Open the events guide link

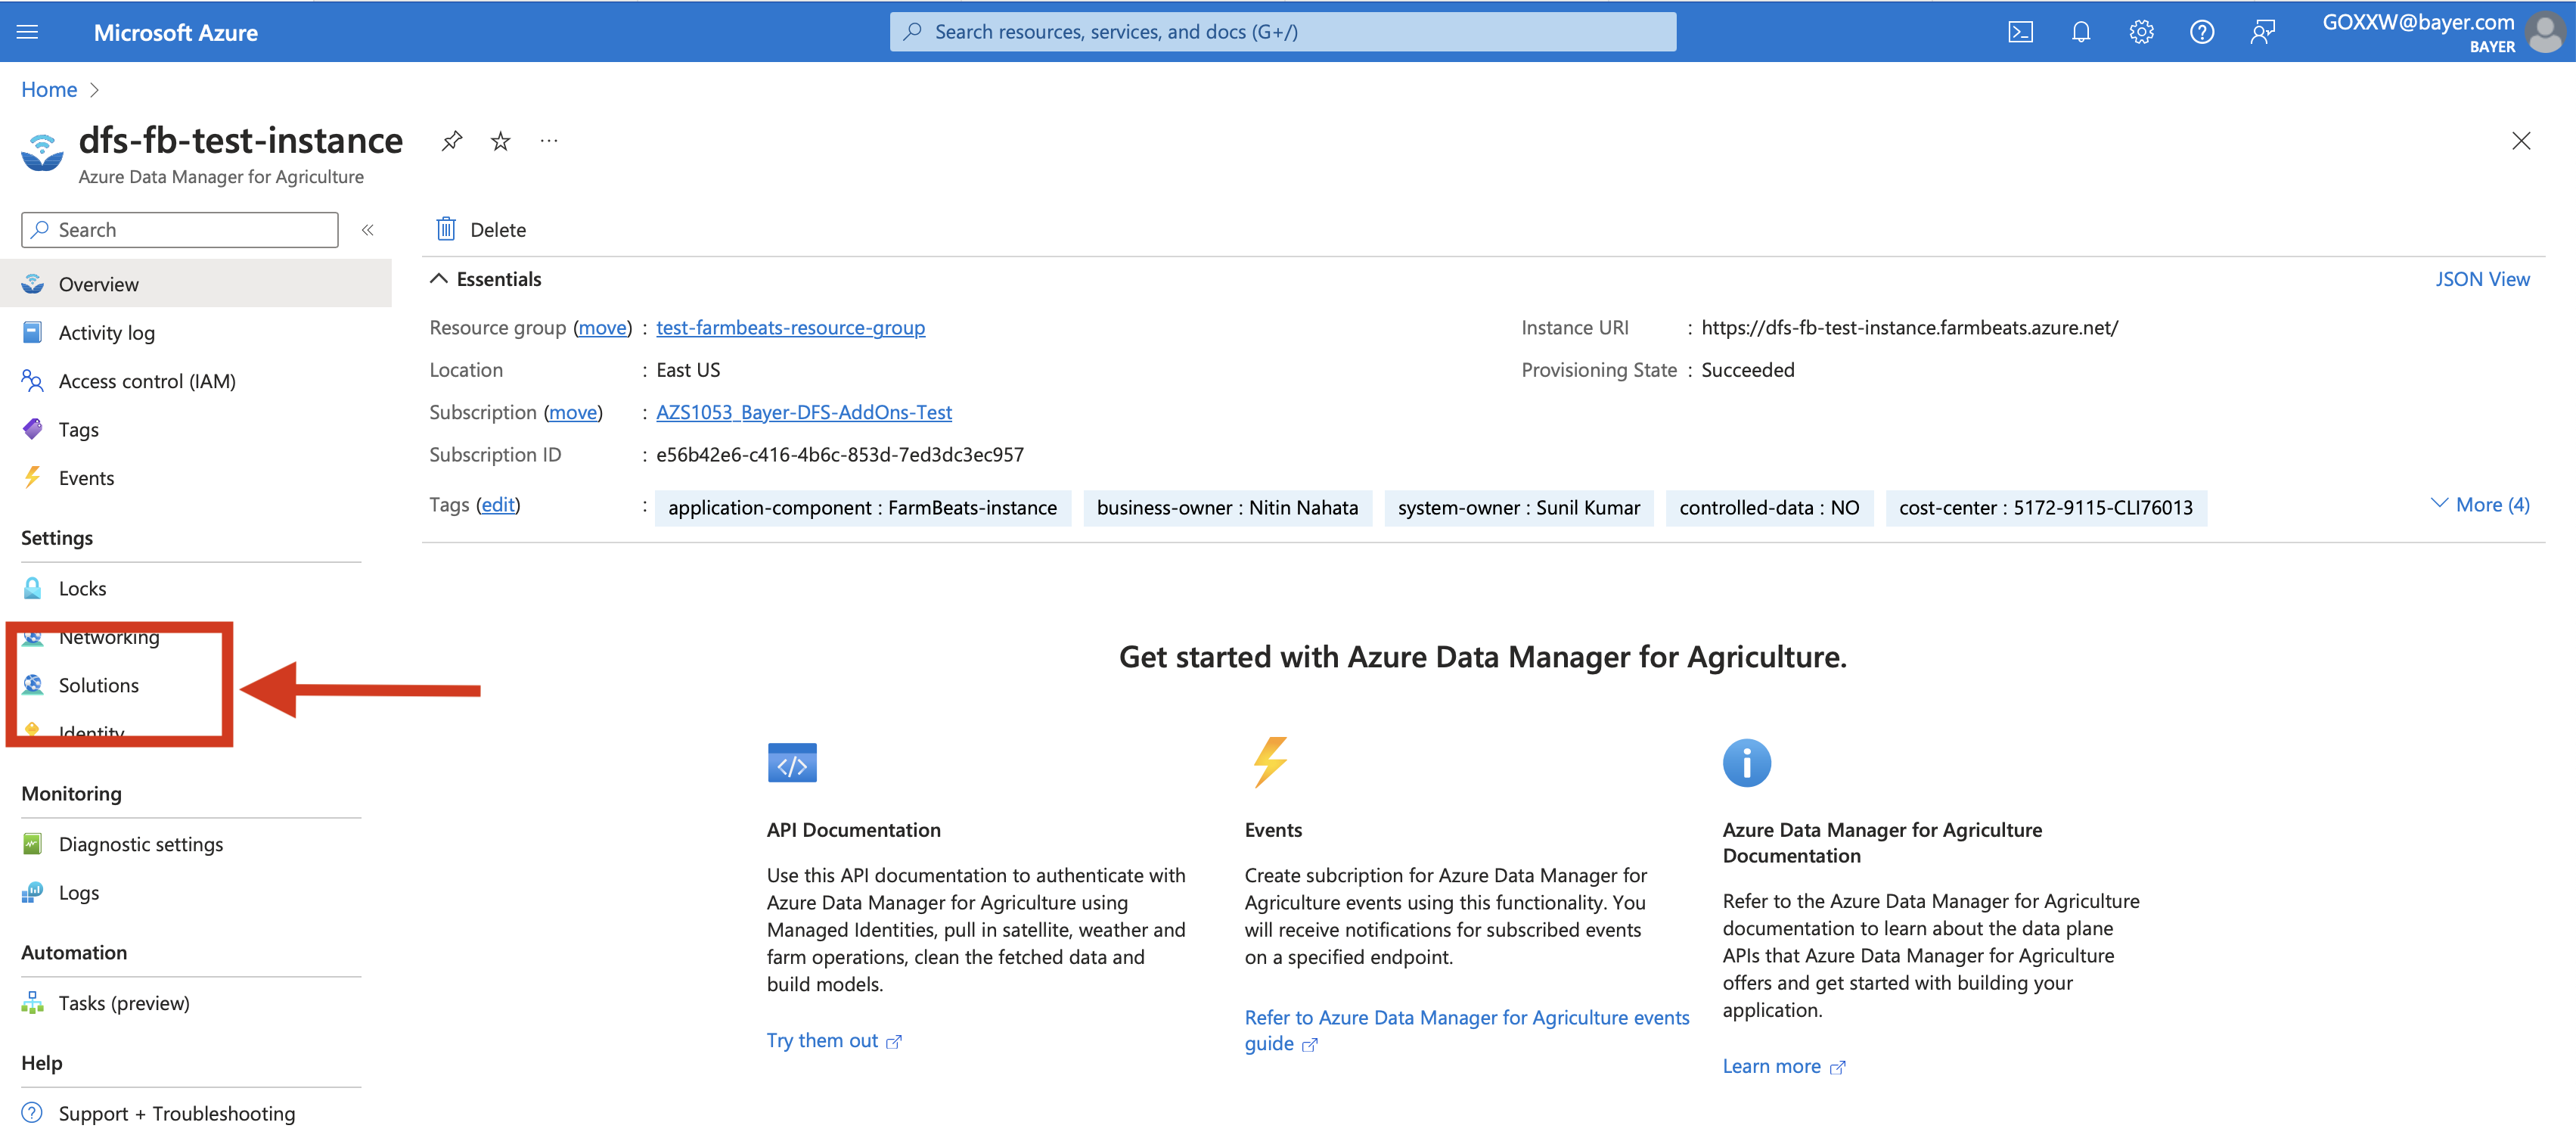[x=1466, y=1030]
